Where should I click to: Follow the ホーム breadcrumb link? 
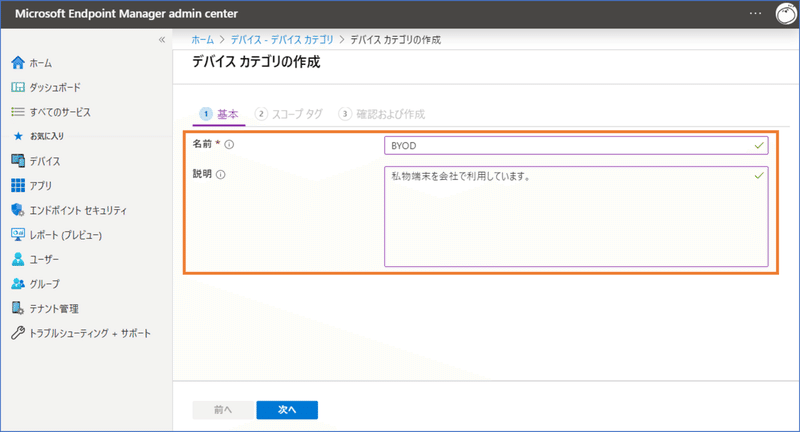pos(203,40)
